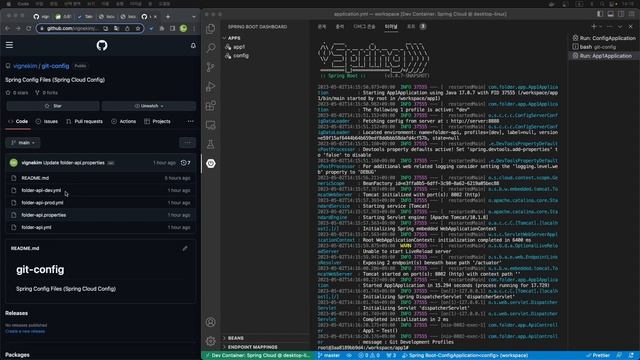Open the Run and Debug view
This screenshot has width=640, height=360.
(x=211, y=86)
